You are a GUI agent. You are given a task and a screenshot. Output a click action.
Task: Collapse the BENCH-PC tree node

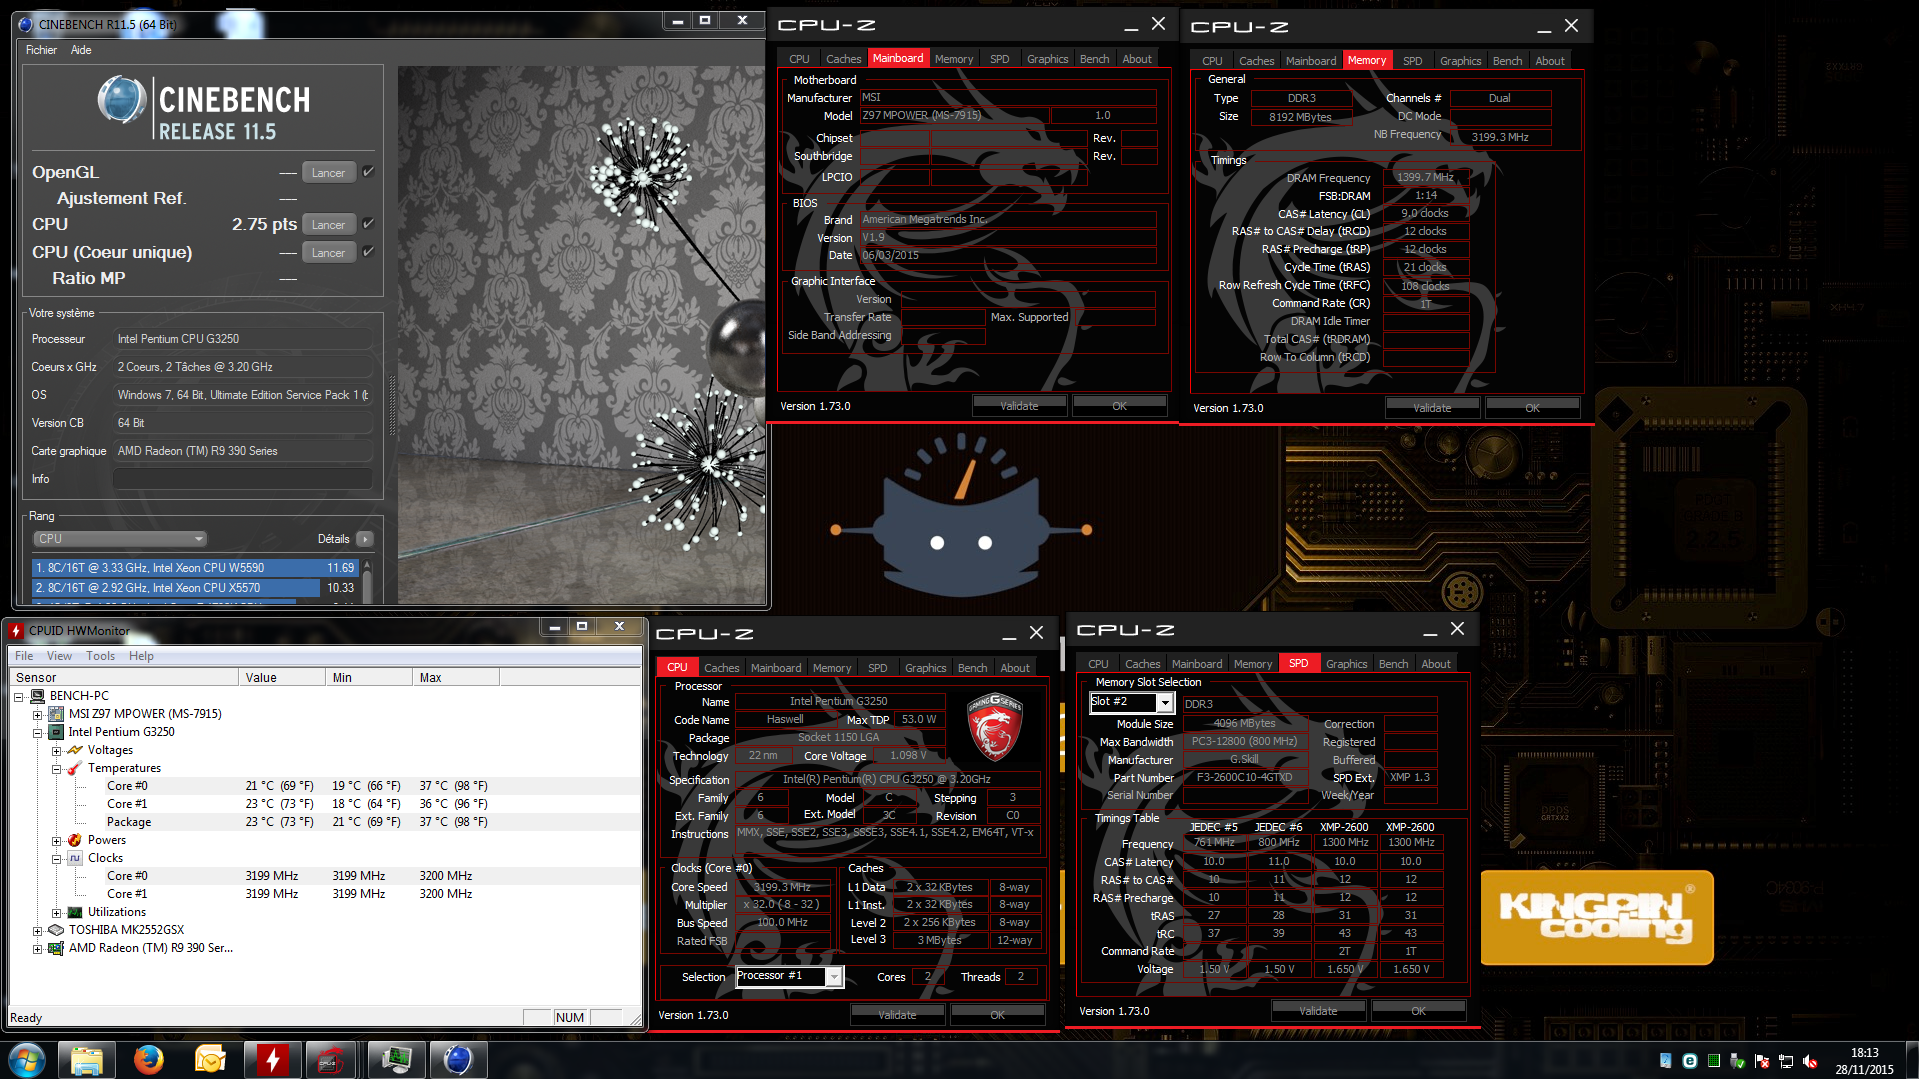click(x=19, y=696)
